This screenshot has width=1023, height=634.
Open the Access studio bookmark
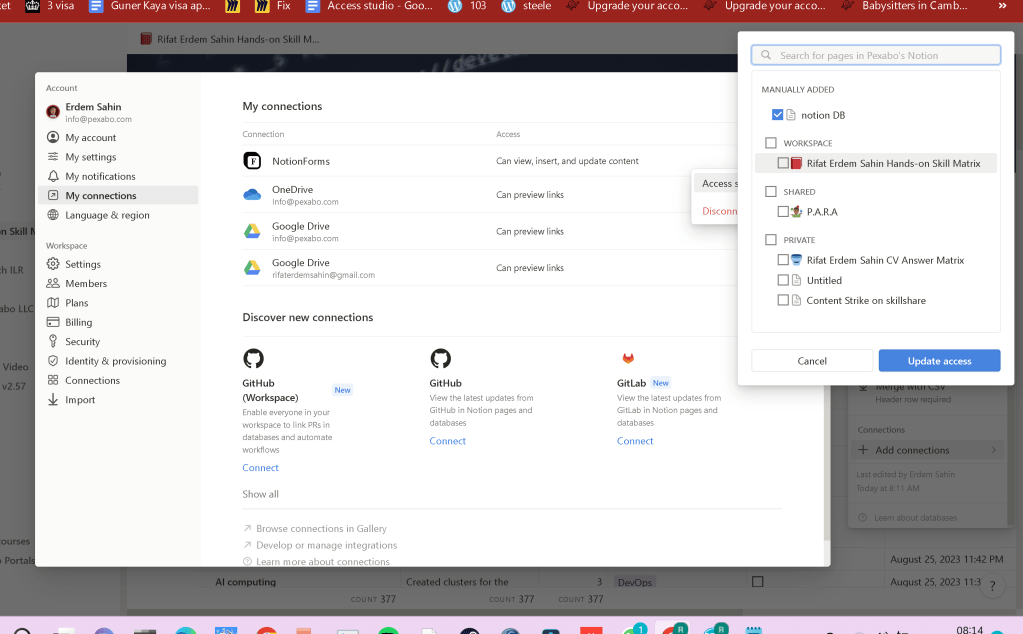click(x=369, y=6)
